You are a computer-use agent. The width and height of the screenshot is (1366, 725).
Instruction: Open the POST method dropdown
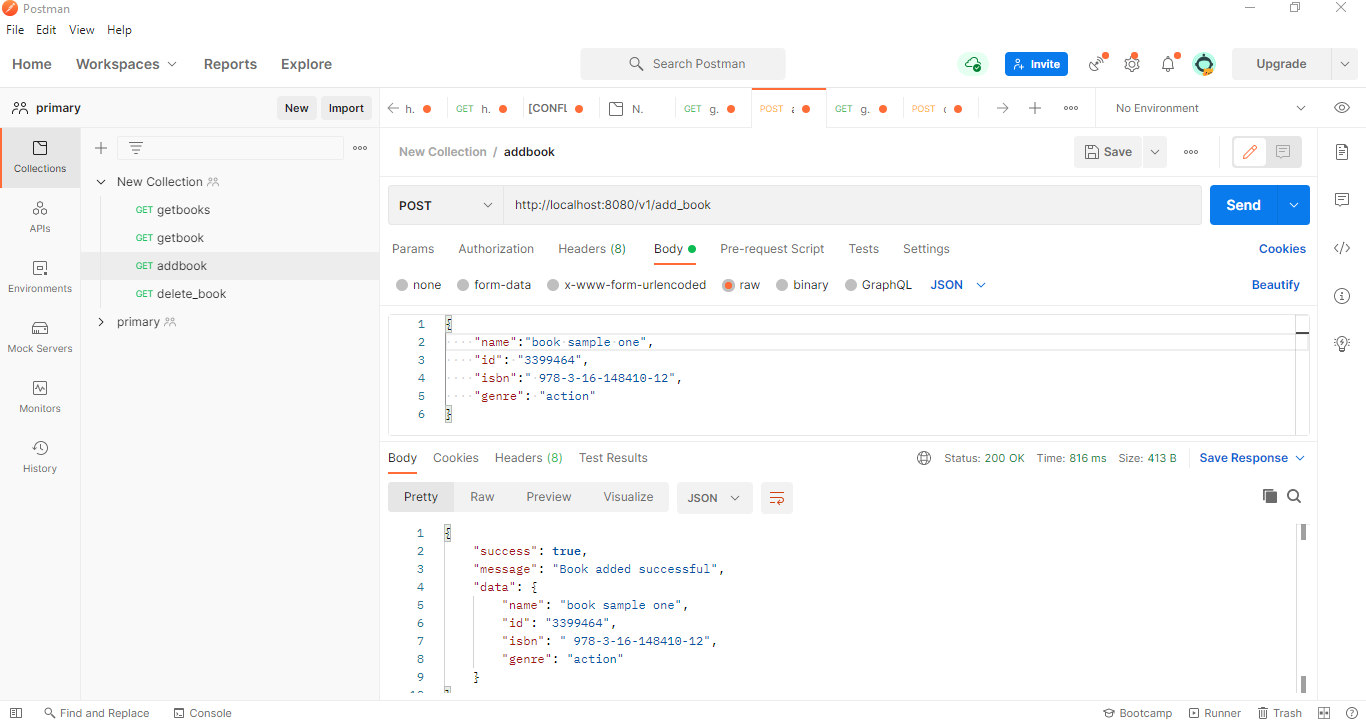tap(446, 205)
